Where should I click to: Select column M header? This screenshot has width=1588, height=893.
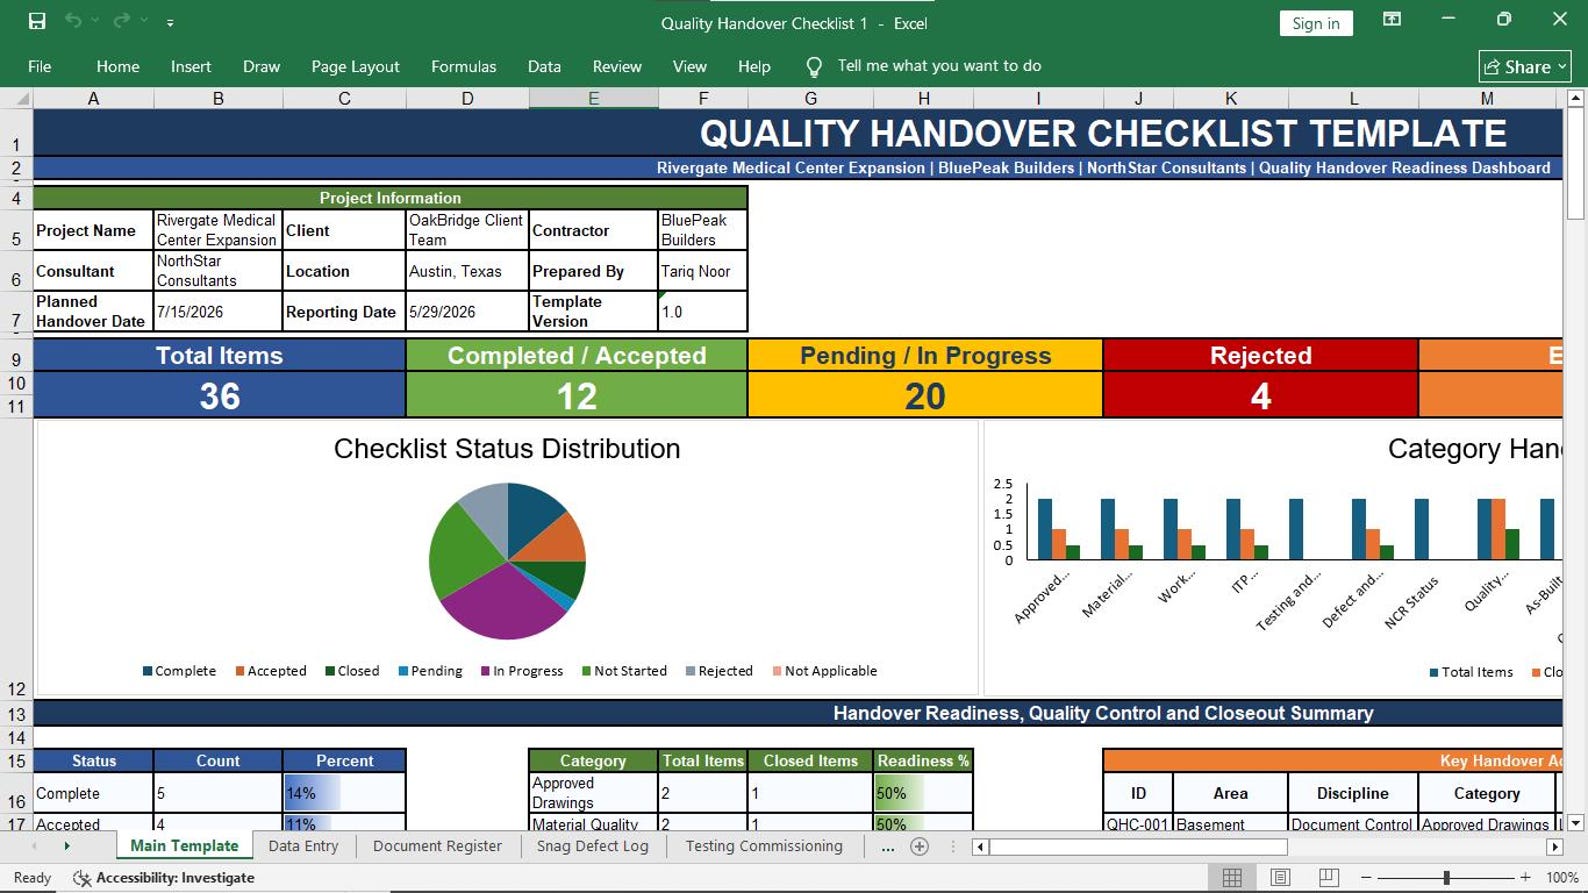(1487, 98)
